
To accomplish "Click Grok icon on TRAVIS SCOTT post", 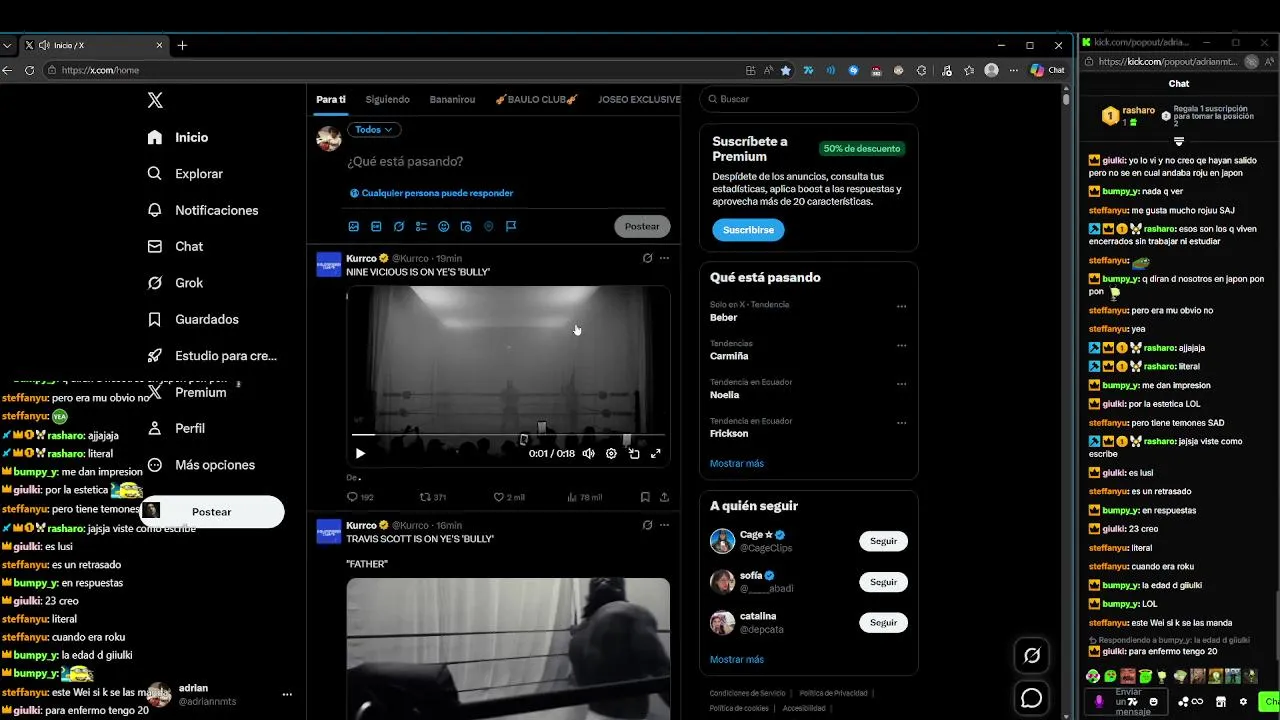I will click(x=647, y=525).
